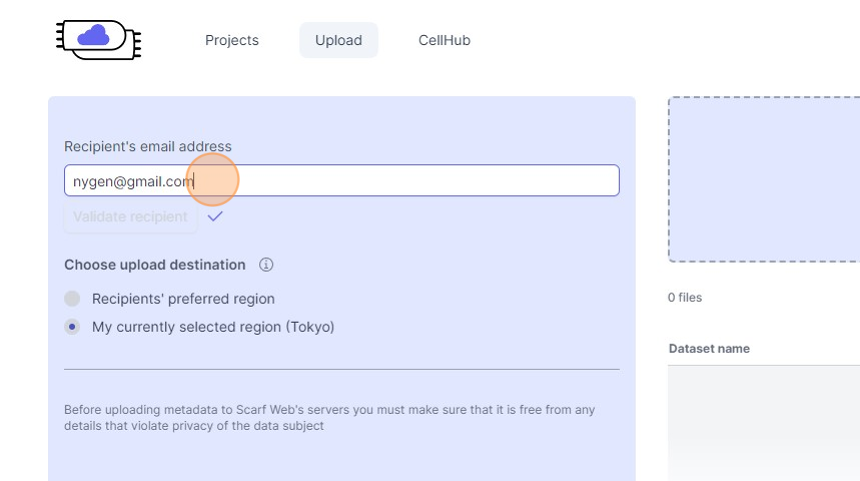860x481 pixels.
Task: Switch to the Upload tab
Action: coord(338,40)
